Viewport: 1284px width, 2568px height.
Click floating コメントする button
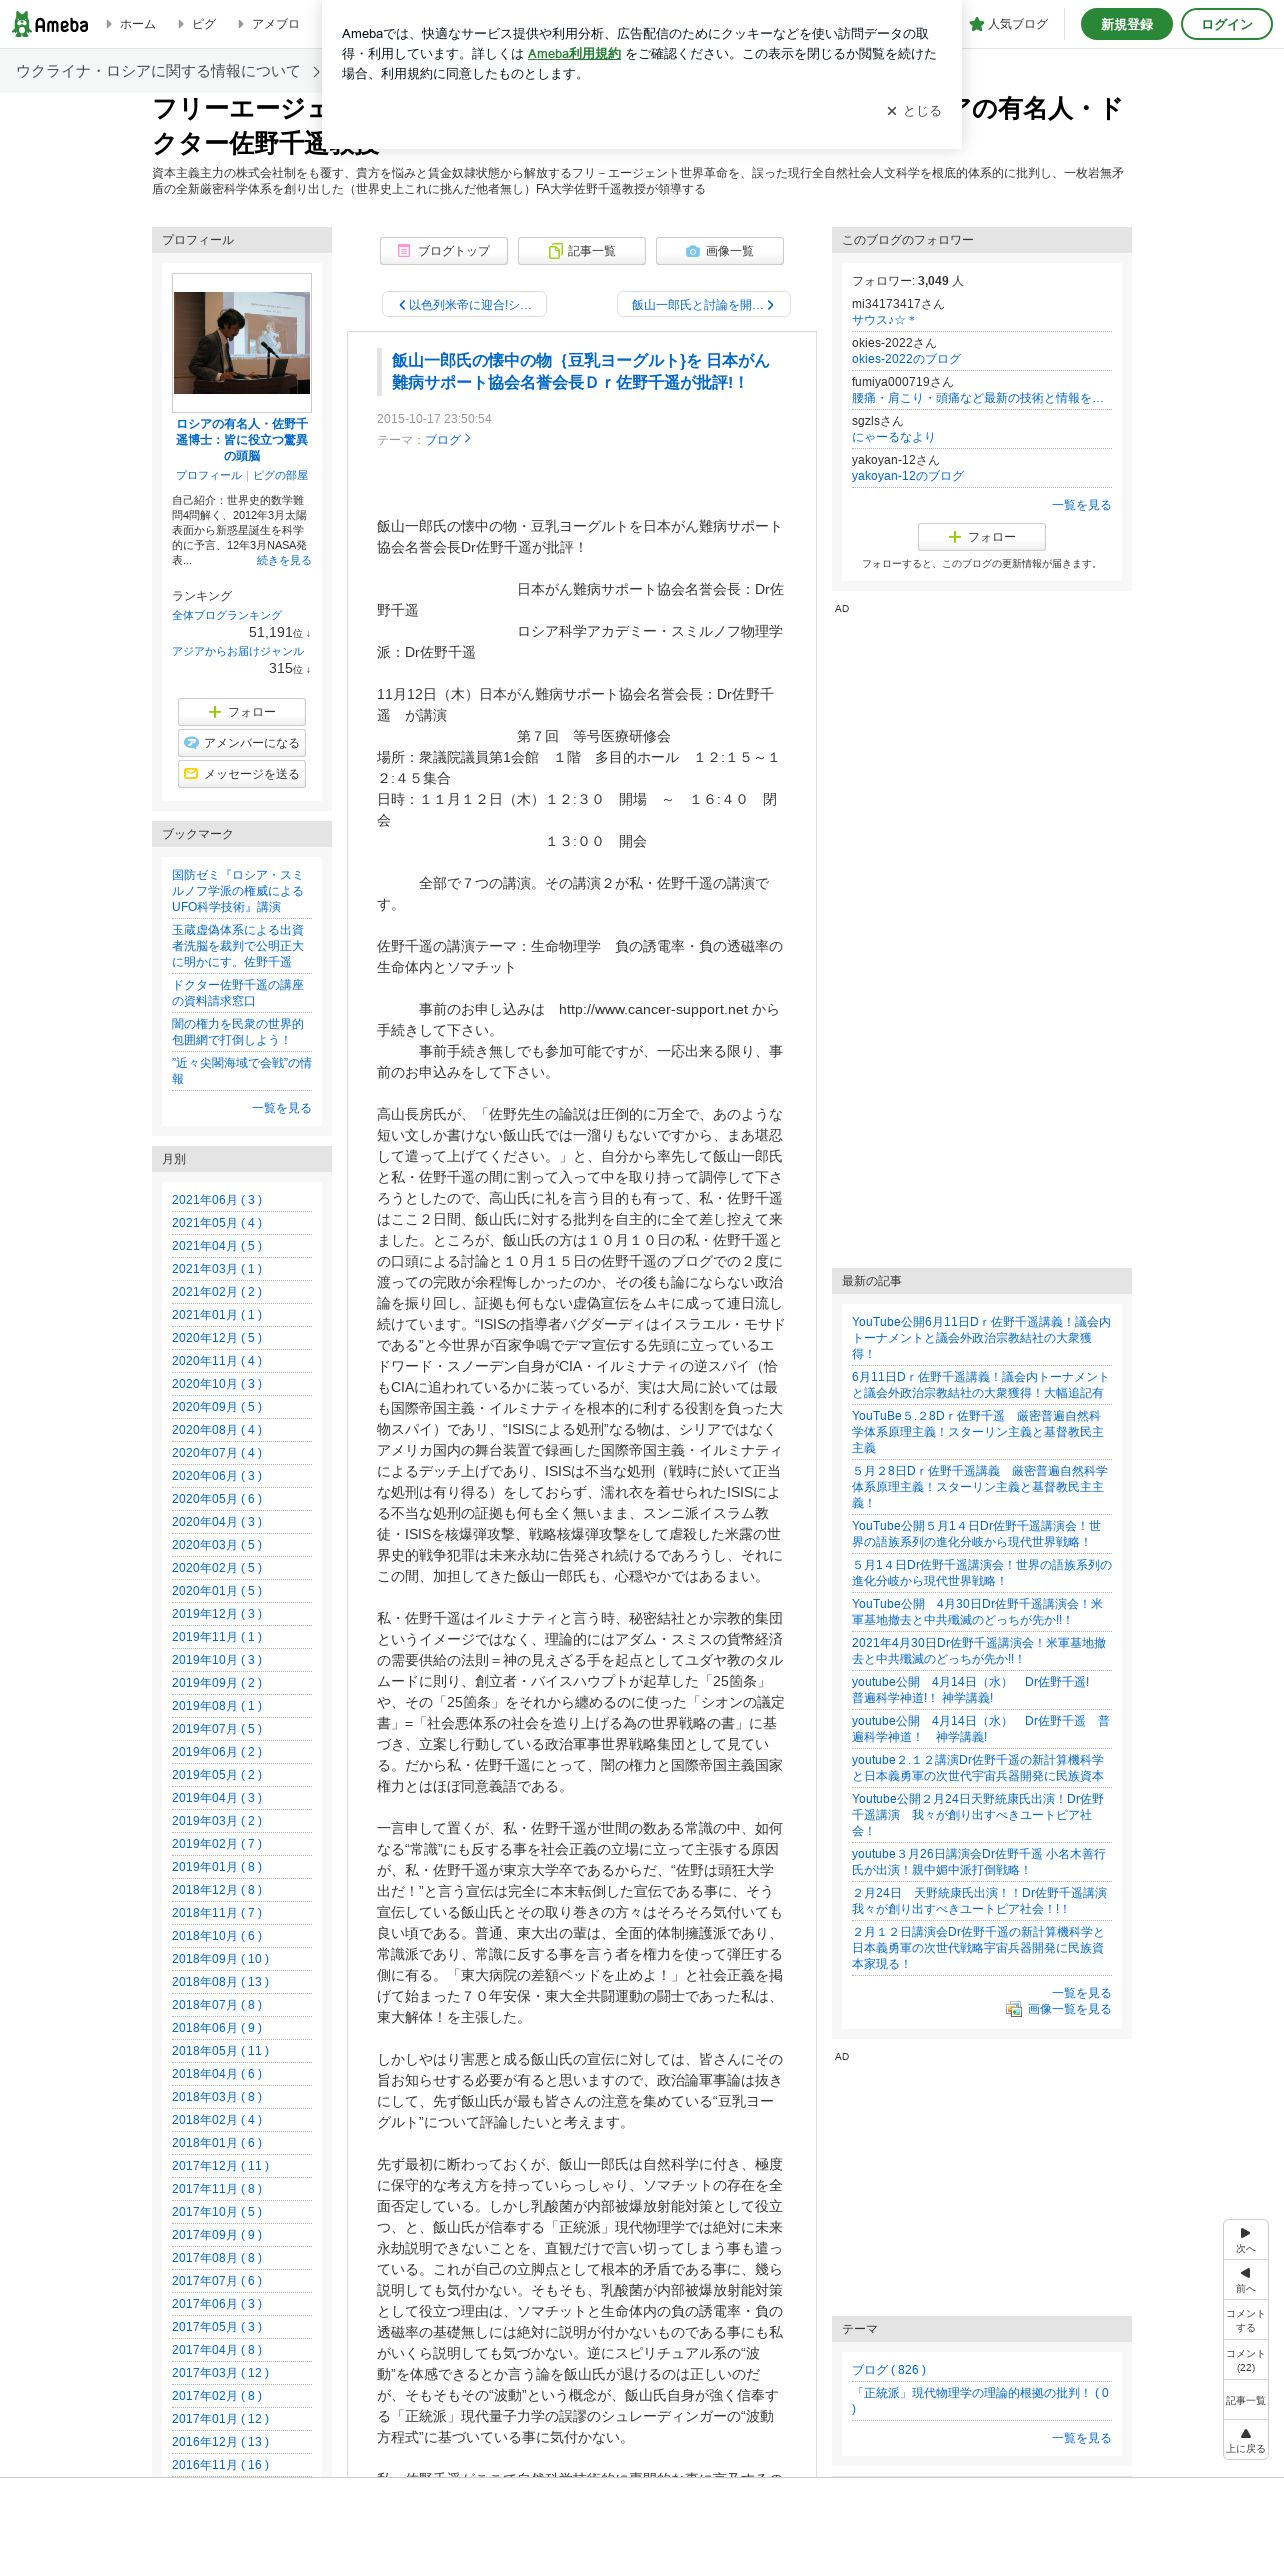click(1245, 2320)
